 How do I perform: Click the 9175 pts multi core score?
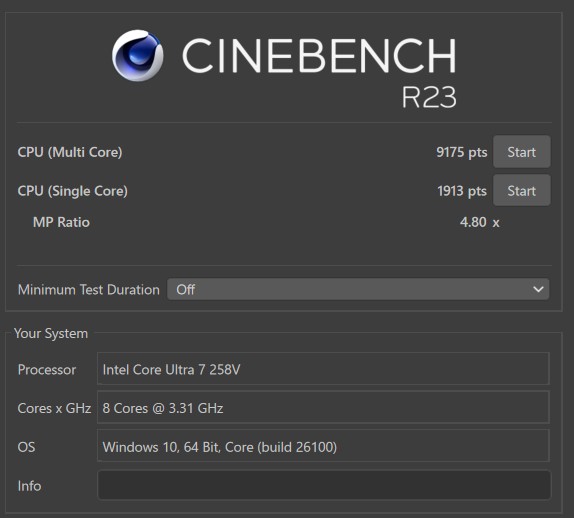462,152
